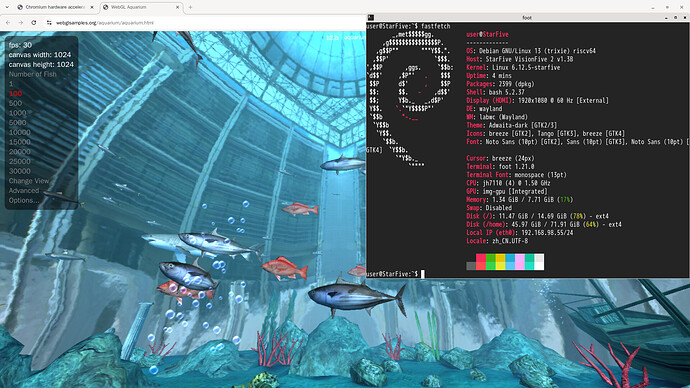Screen dimensions: 690x388
Task: Pick 20000 fish
Action: pyautogui.click(x=20, y=151)
